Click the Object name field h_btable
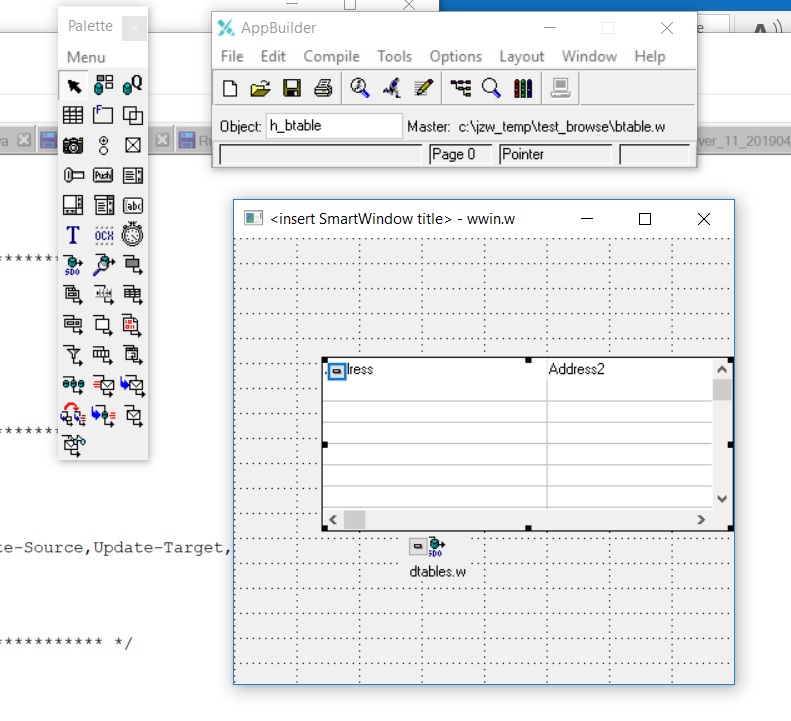791x721 pixels. coord(334,126)
